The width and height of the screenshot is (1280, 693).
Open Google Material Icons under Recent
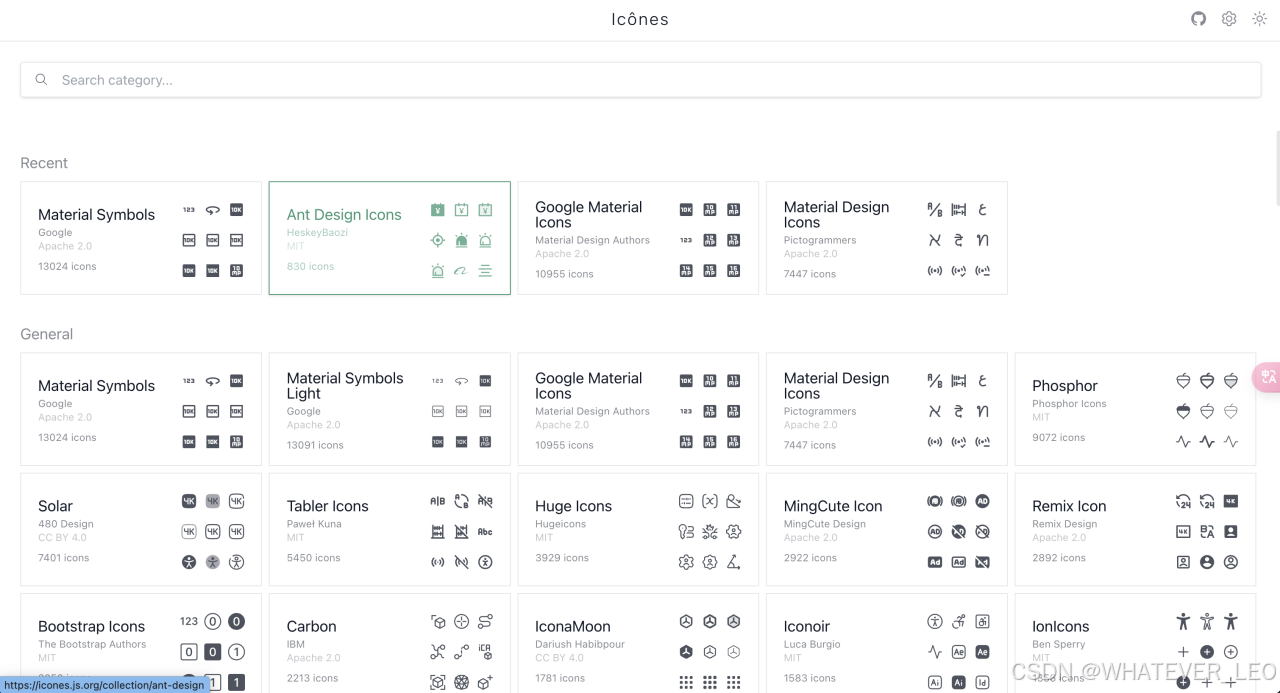click(x=638, y=238)
